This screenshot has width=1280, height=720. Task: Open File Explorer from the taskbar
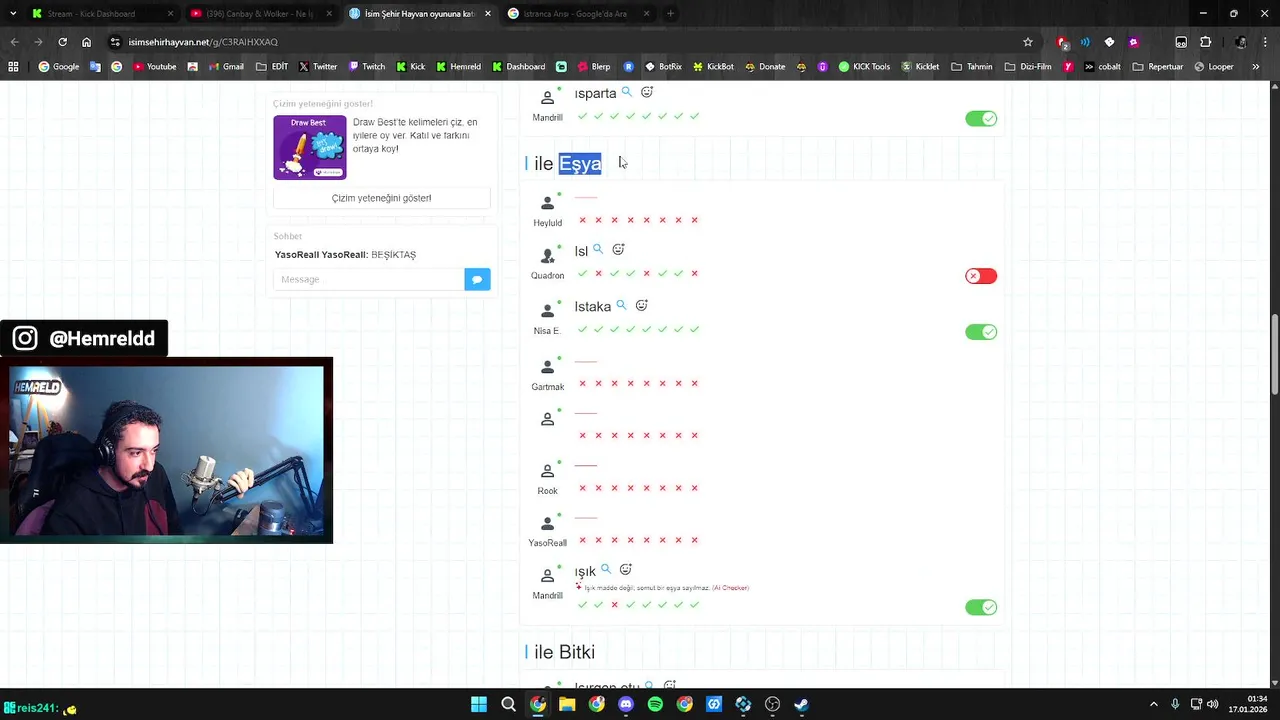[x=567, y=704]
